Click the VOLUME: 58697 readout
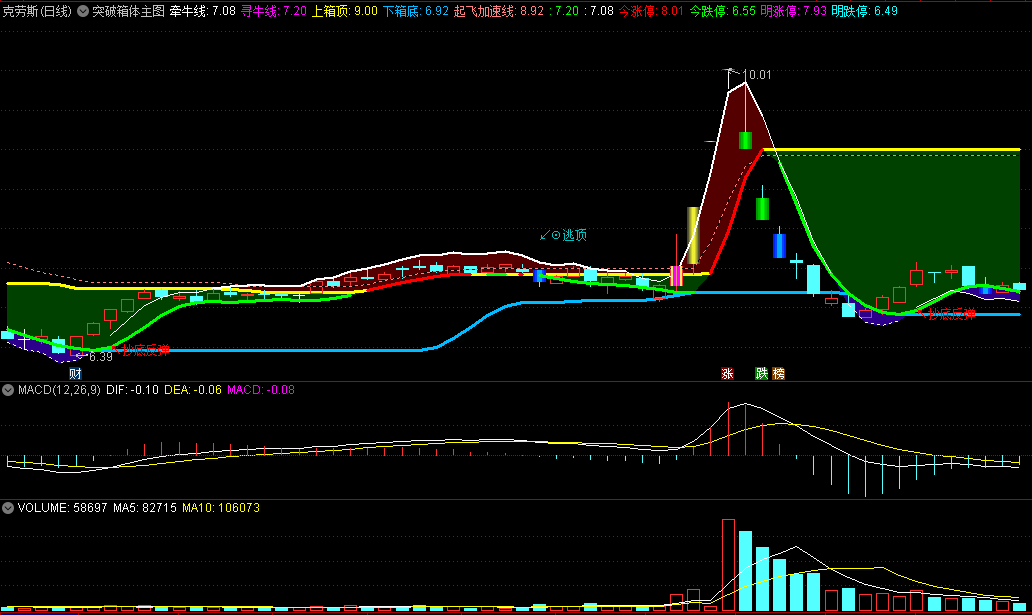The width and height of the screenshot is (1032, 615). tap(63, 508)
